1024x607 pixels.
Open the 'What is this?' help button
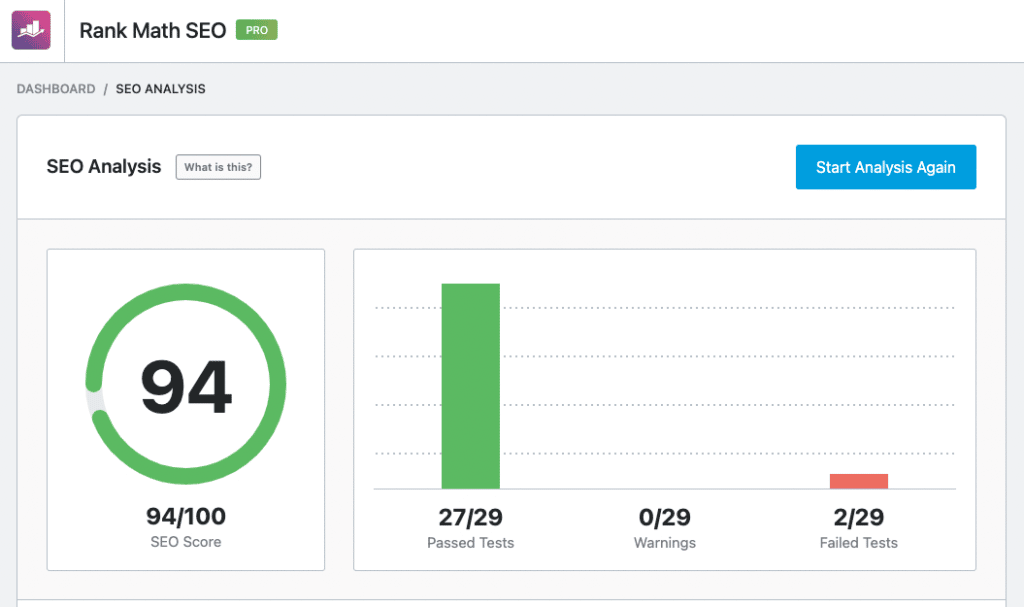[218, 167]
